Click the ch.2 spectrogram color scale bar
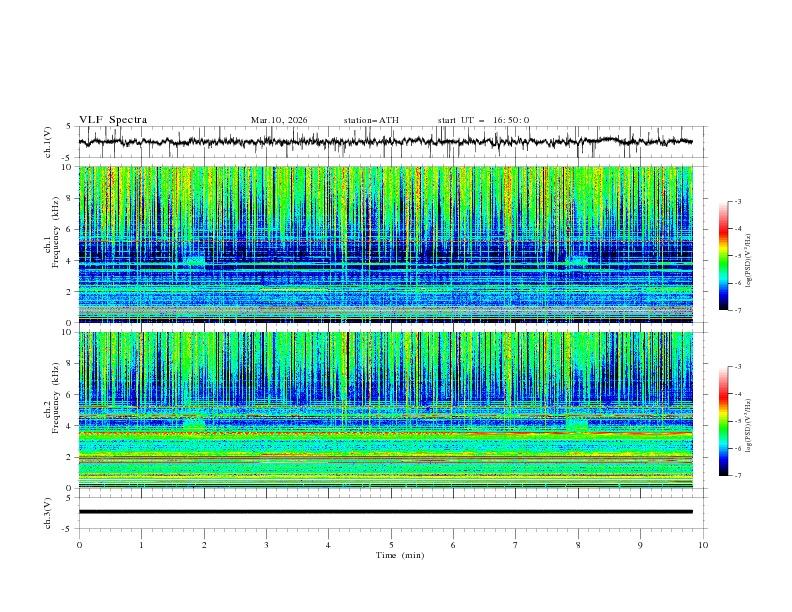Viewport: 792px width, 612px height. point(723,421)
